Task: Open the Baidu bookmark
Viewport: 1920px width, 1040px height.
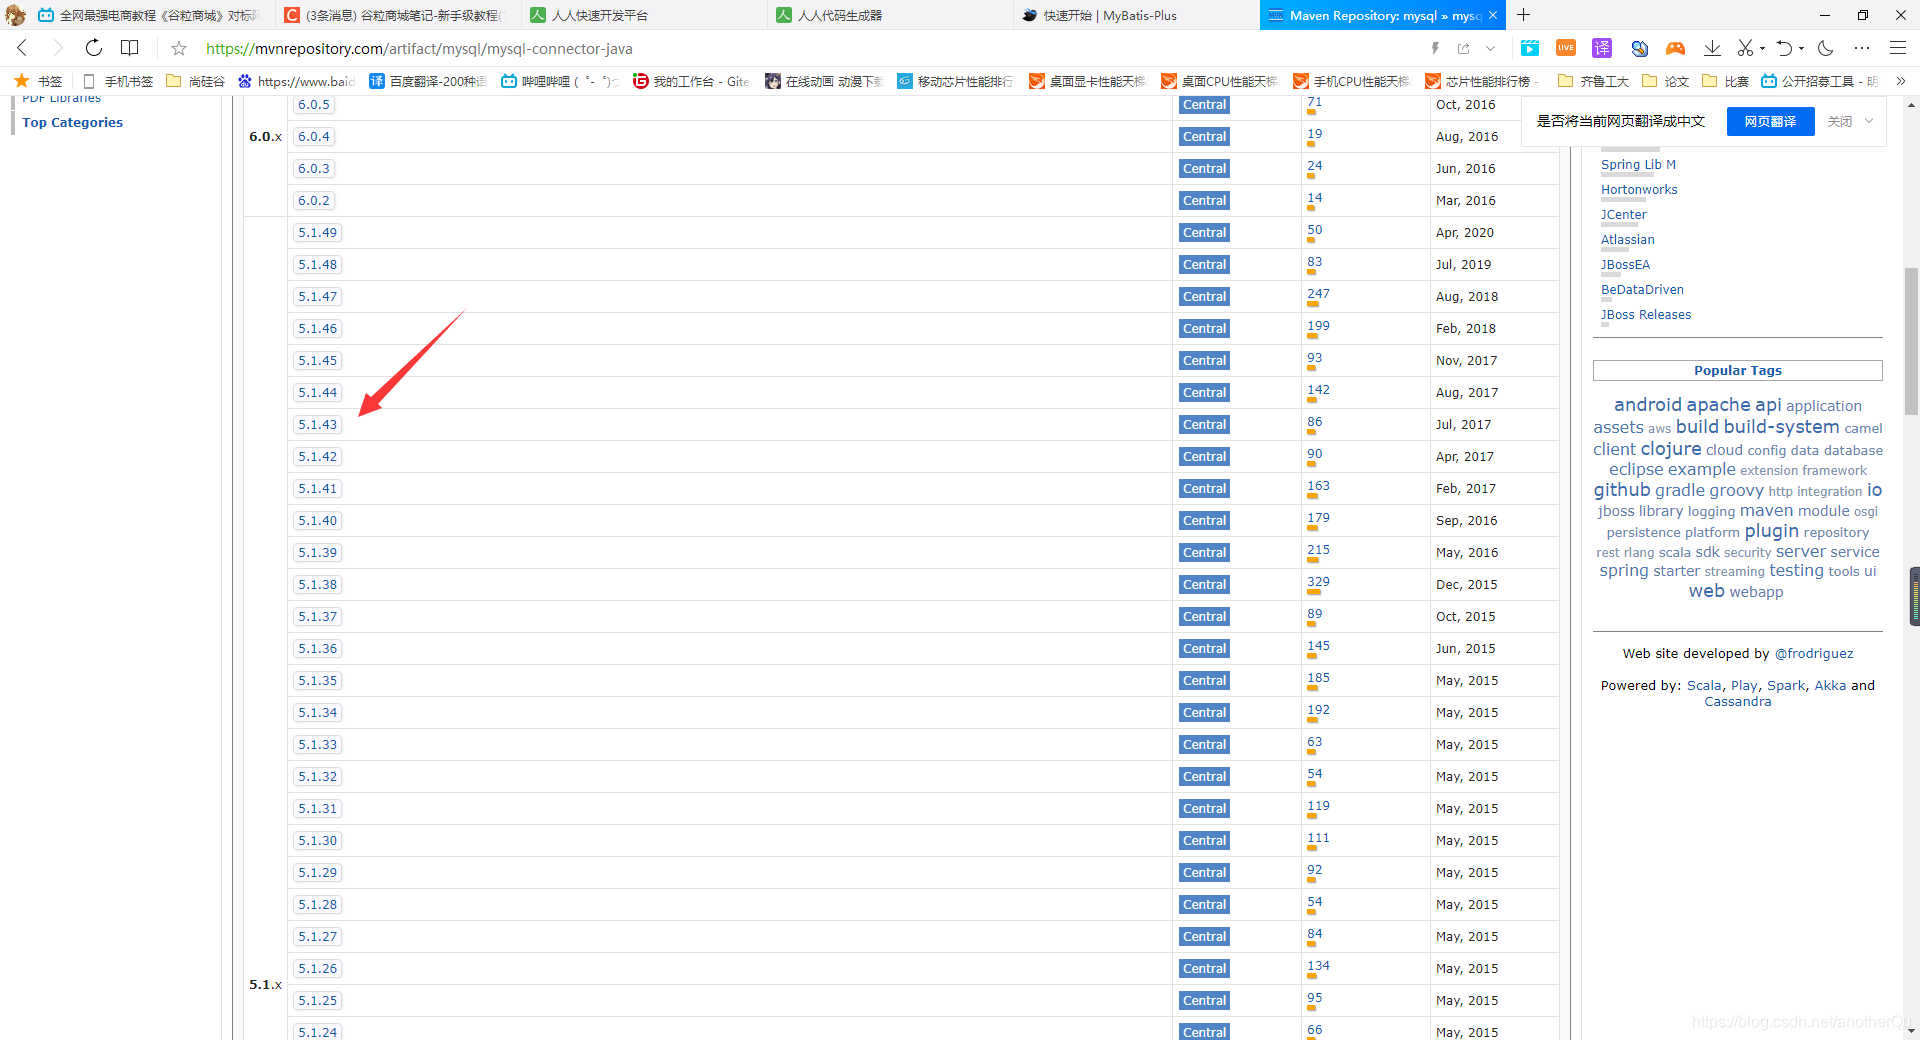Action: coord(296,81)
